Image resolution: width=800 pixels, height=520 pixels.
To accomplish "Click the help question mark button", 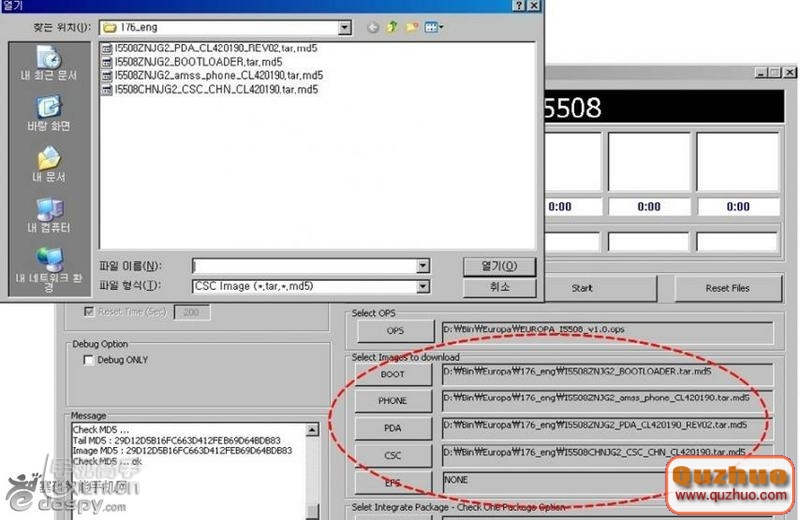I will [518, 6].
